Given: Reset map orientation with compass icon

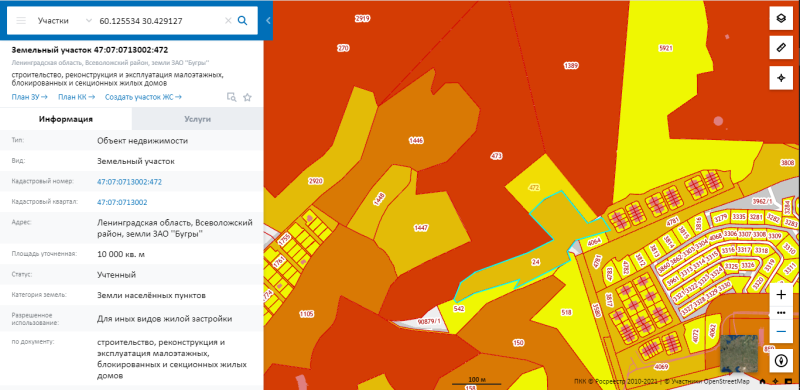Looking at the screenshot, I should coord(781,361).
